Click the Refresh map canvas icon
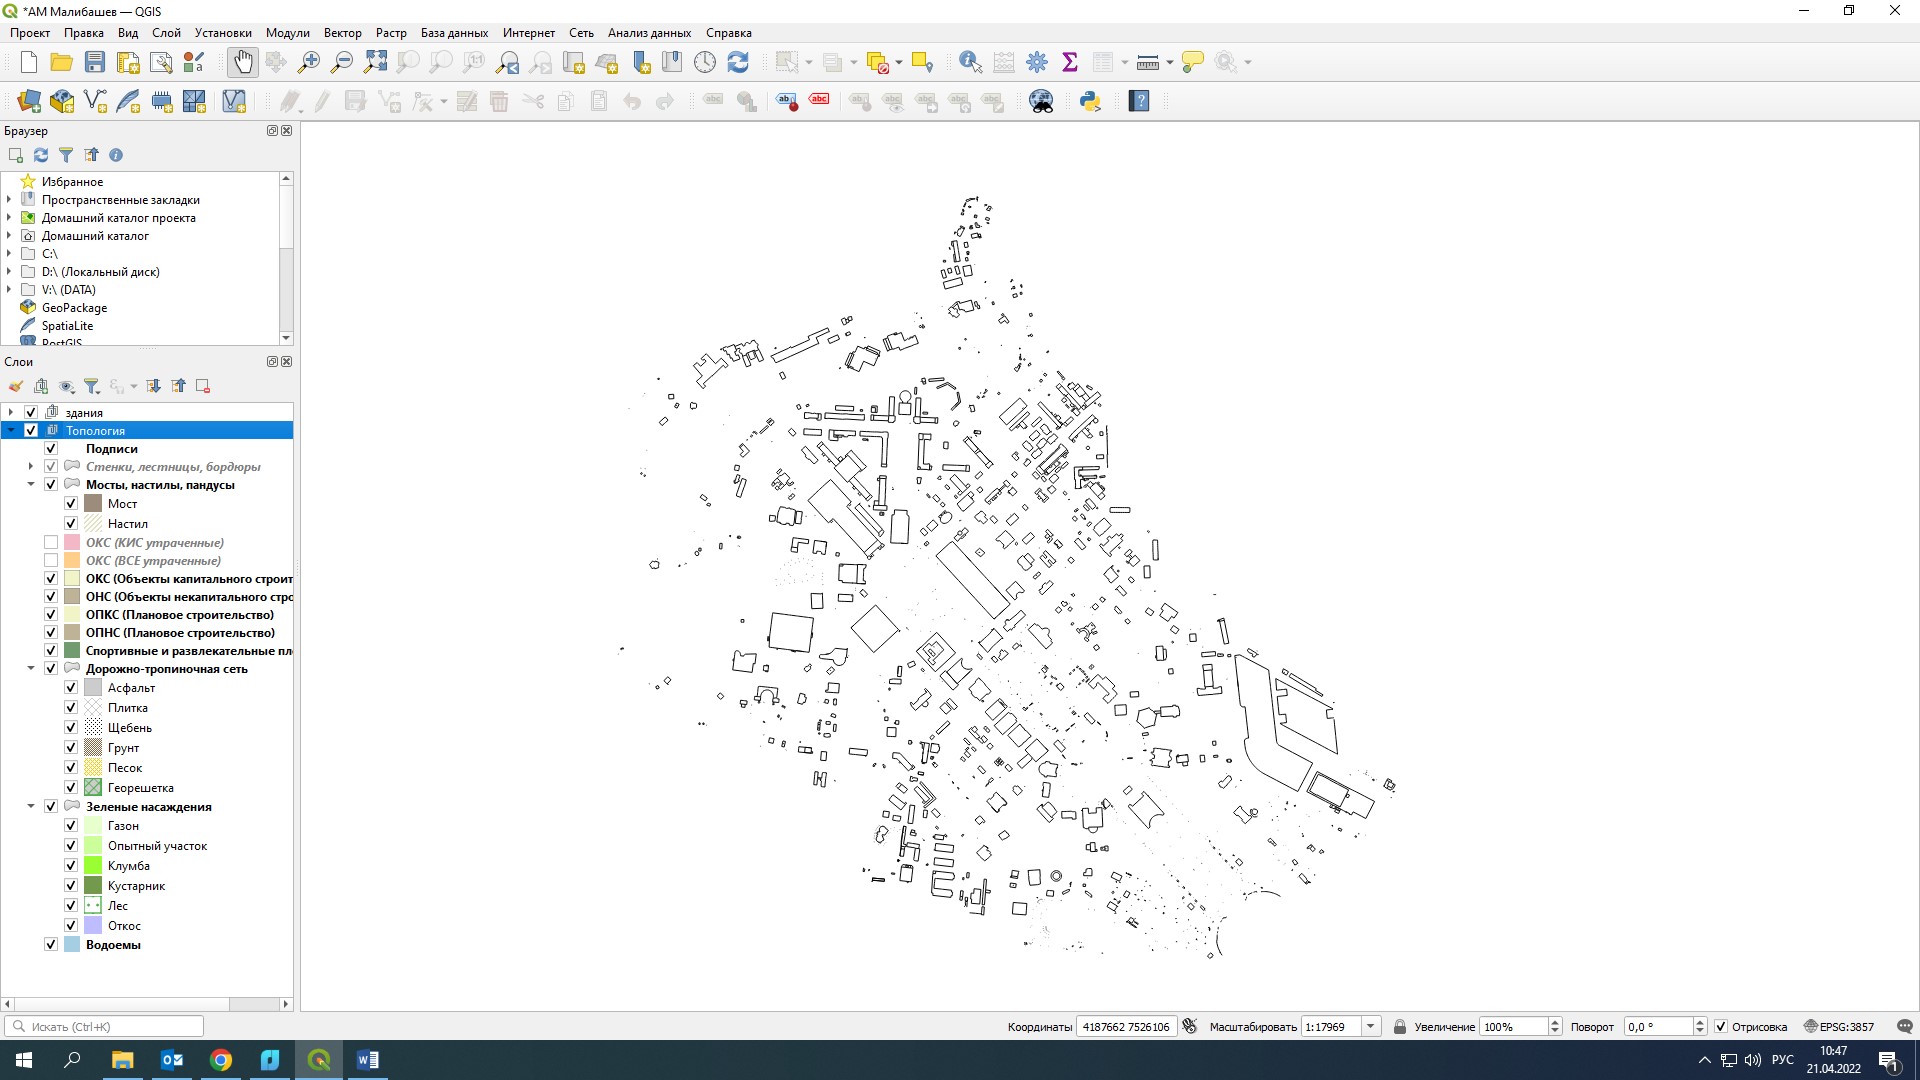1920x1080 pixels. coord(738,62)
